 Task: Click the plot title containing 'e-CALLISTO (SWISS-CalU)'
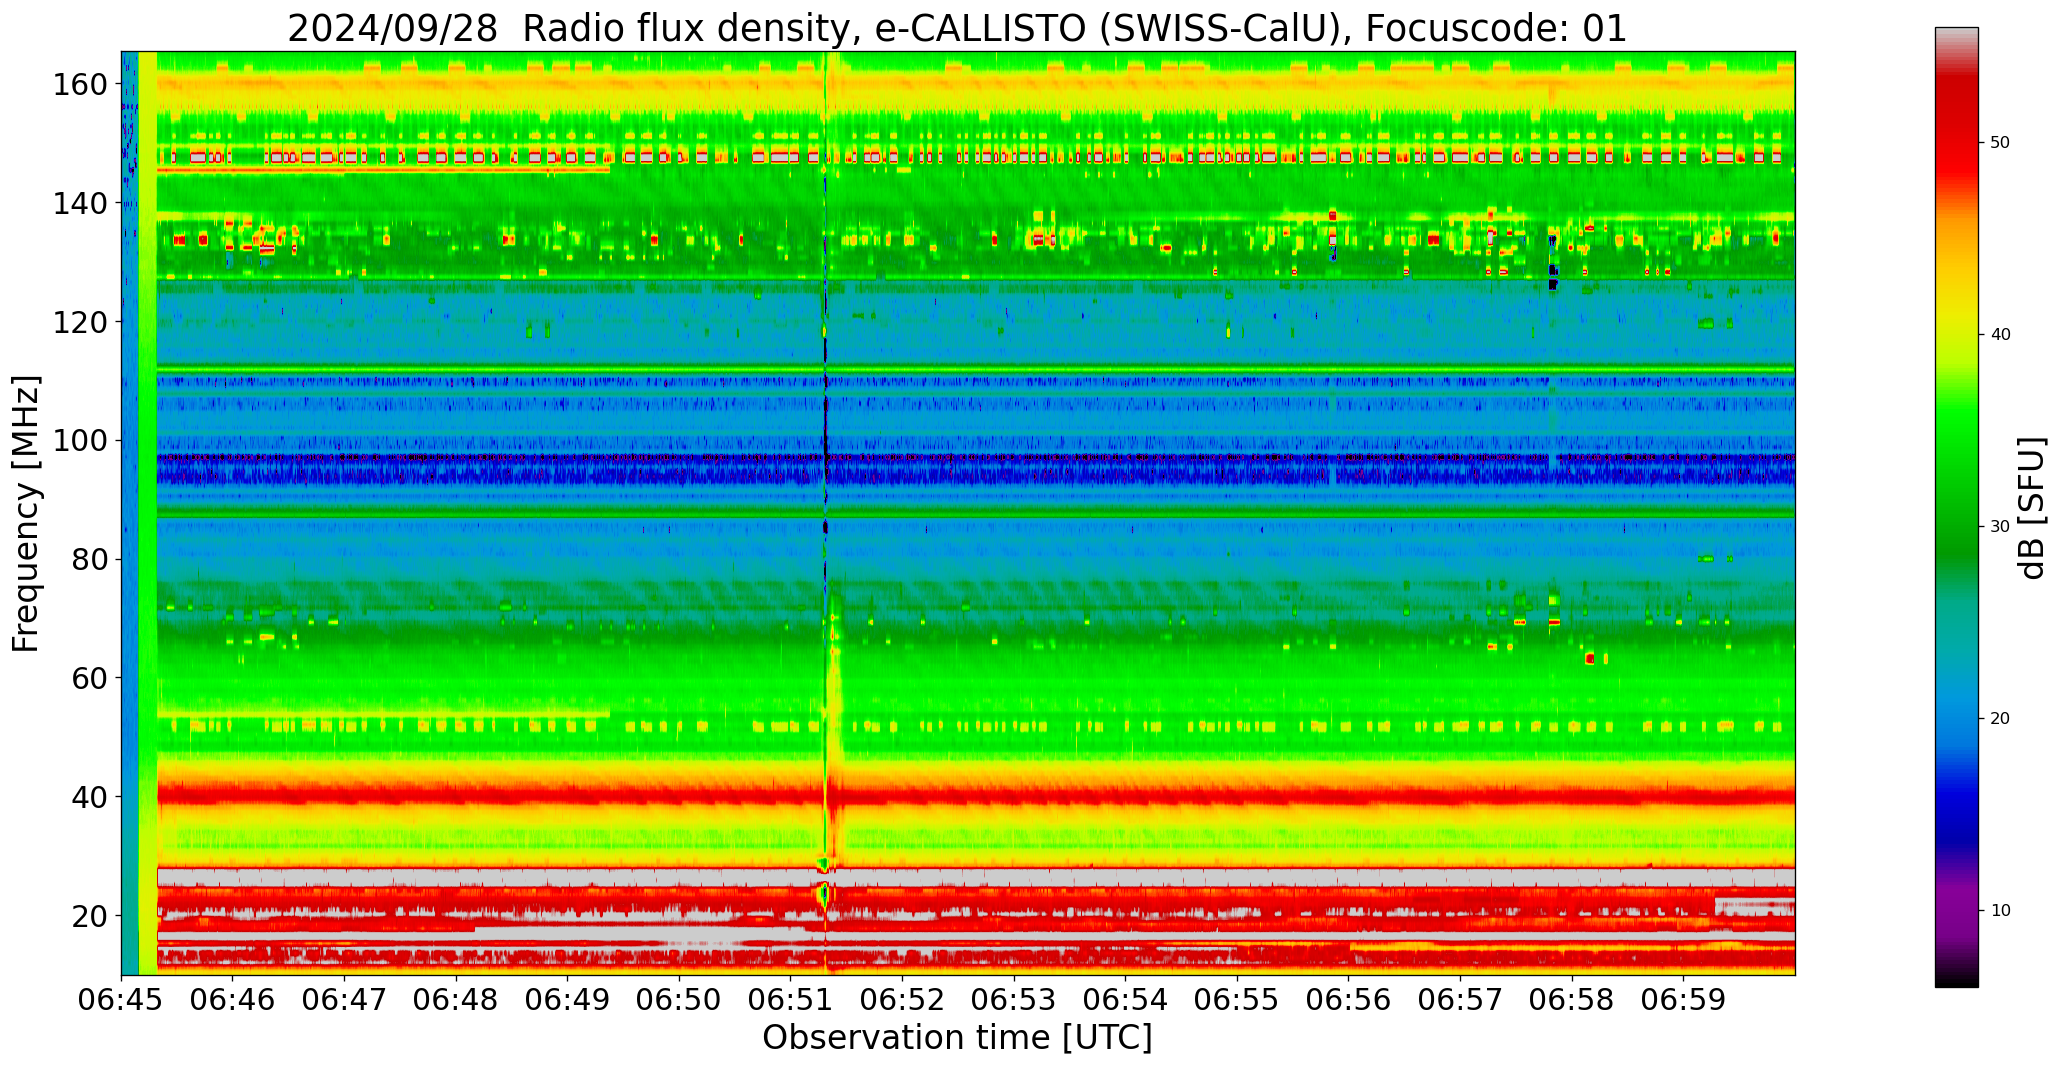pyautogui.click(x=957, y=29)
